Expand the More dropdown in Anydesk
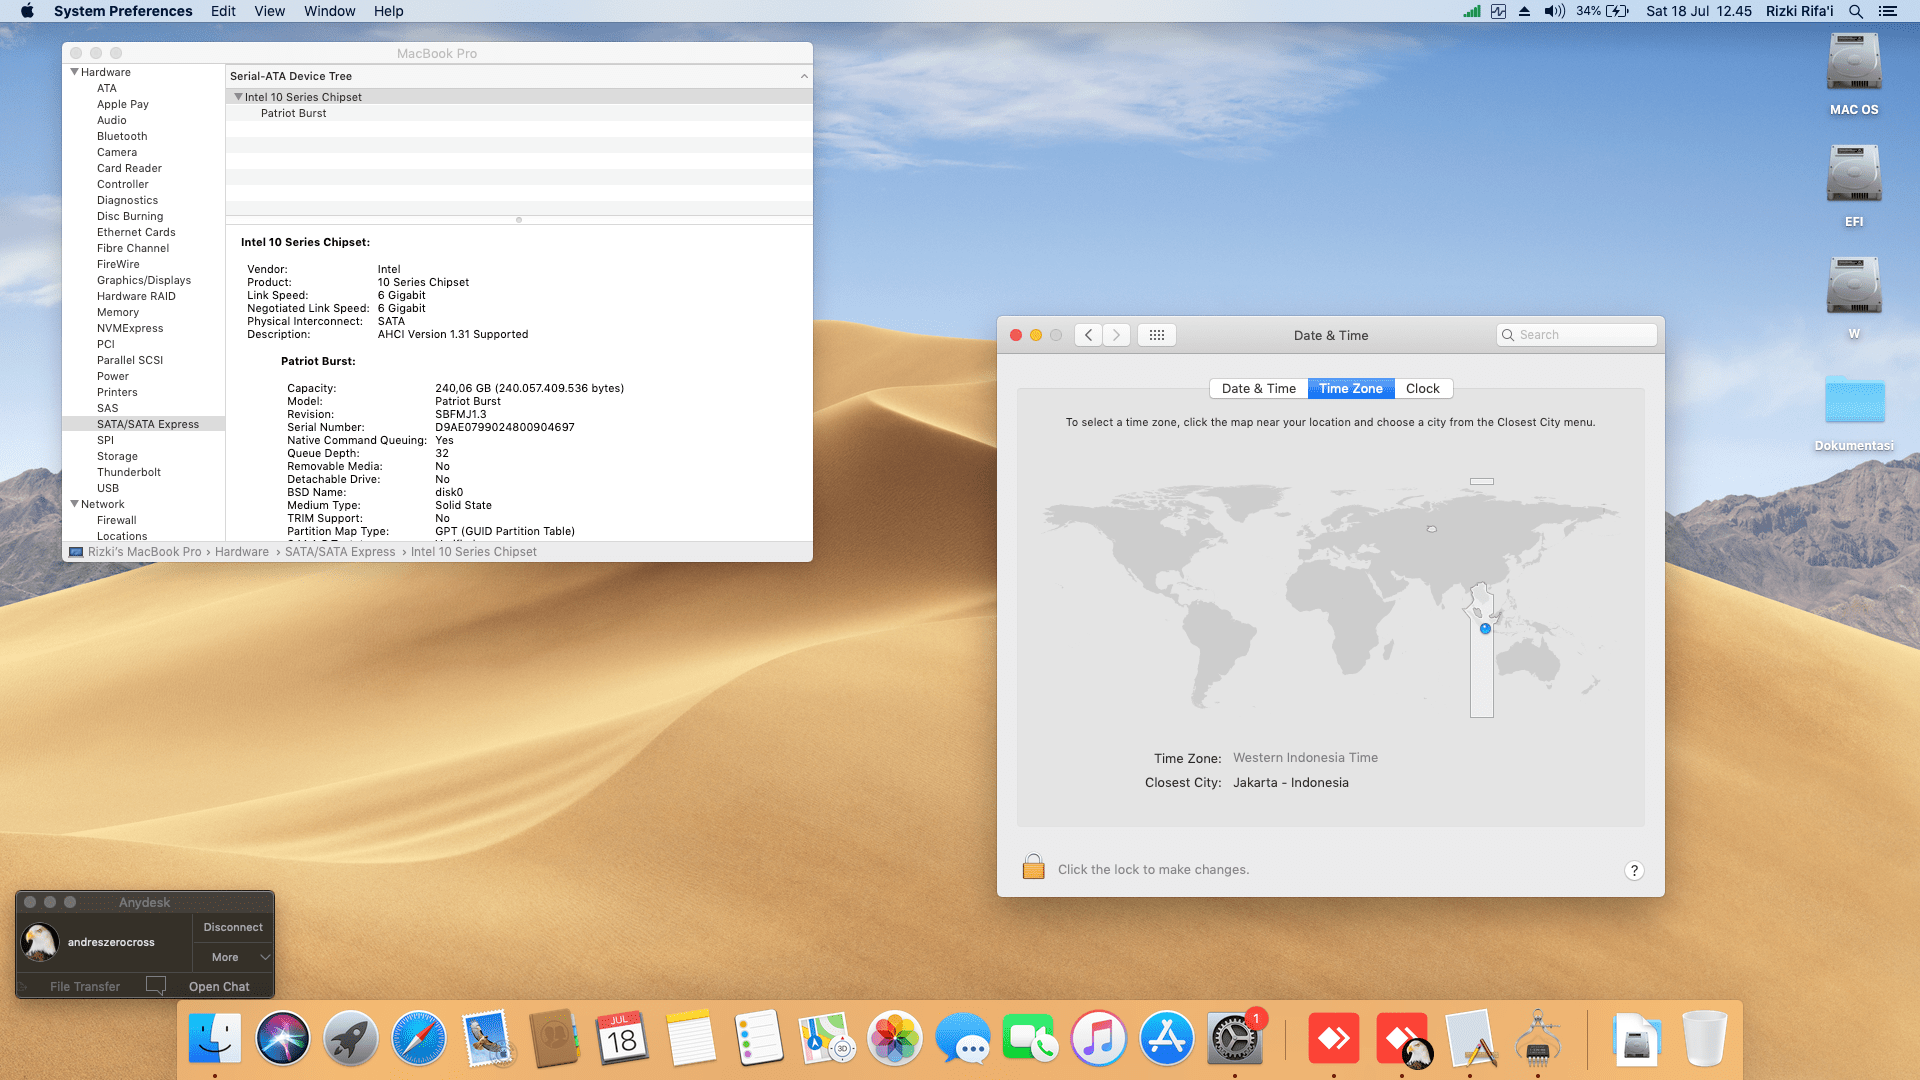This screenshot has width=1920, height=1080. [x=234, y=957]
